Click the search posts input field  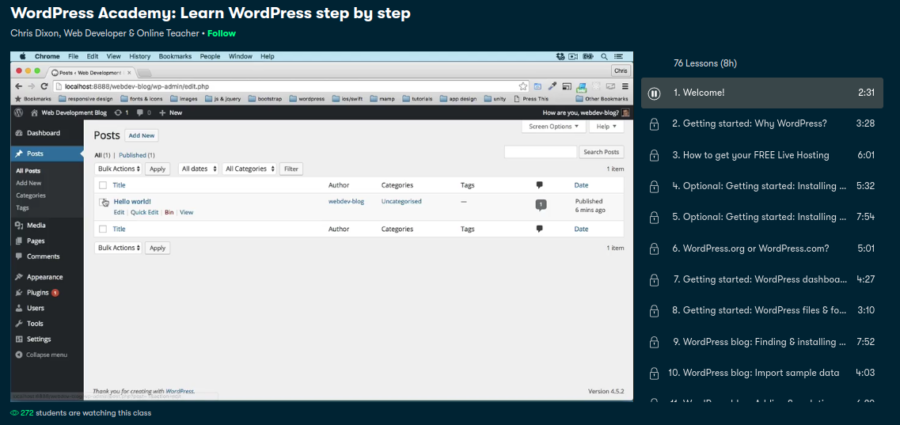[x=540, y=152]
